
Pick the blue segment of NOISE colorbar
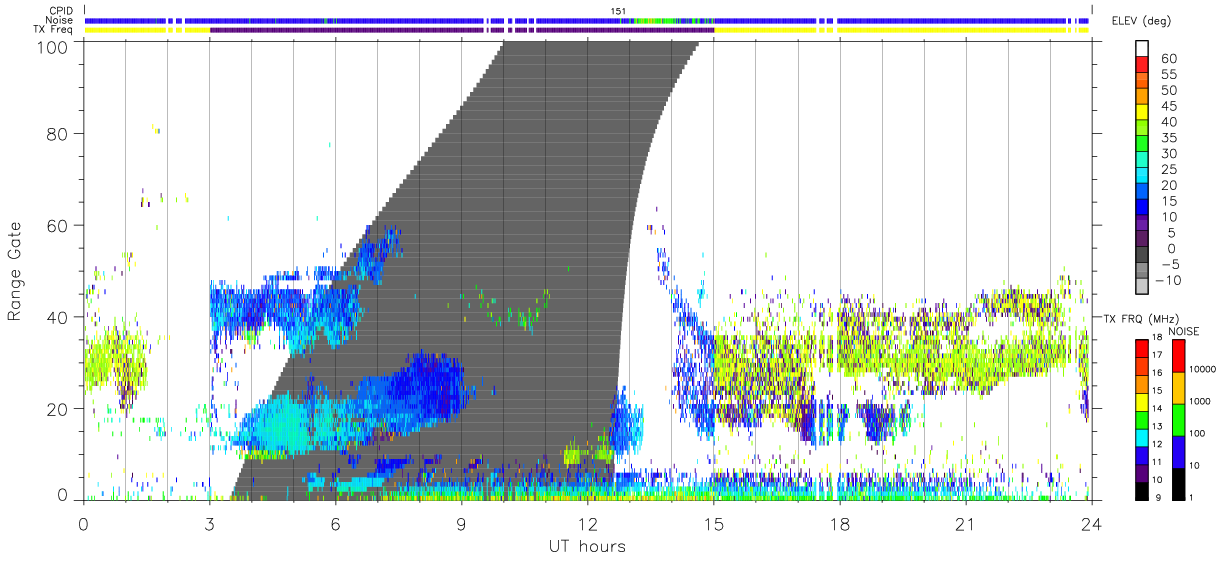1181,451
